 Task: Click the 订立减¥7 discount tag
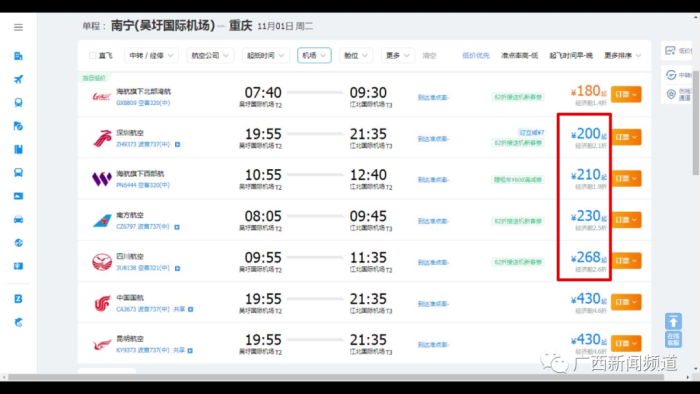coord(531,133)
